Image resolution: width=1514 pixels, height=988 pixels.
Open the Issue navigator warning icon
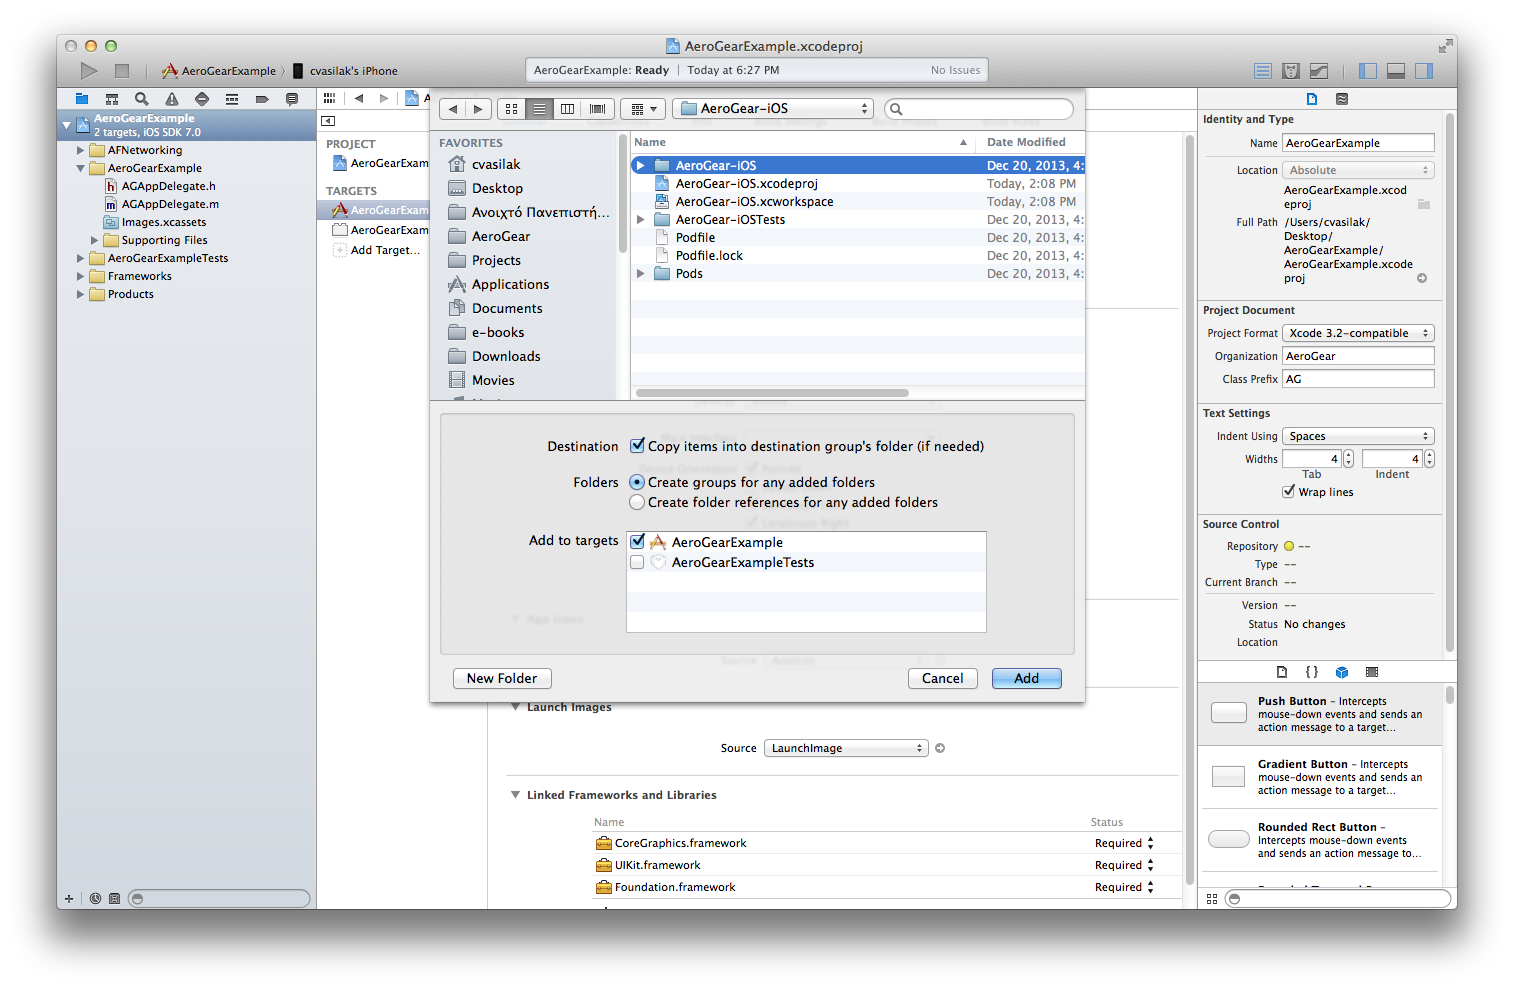[172, 99]
